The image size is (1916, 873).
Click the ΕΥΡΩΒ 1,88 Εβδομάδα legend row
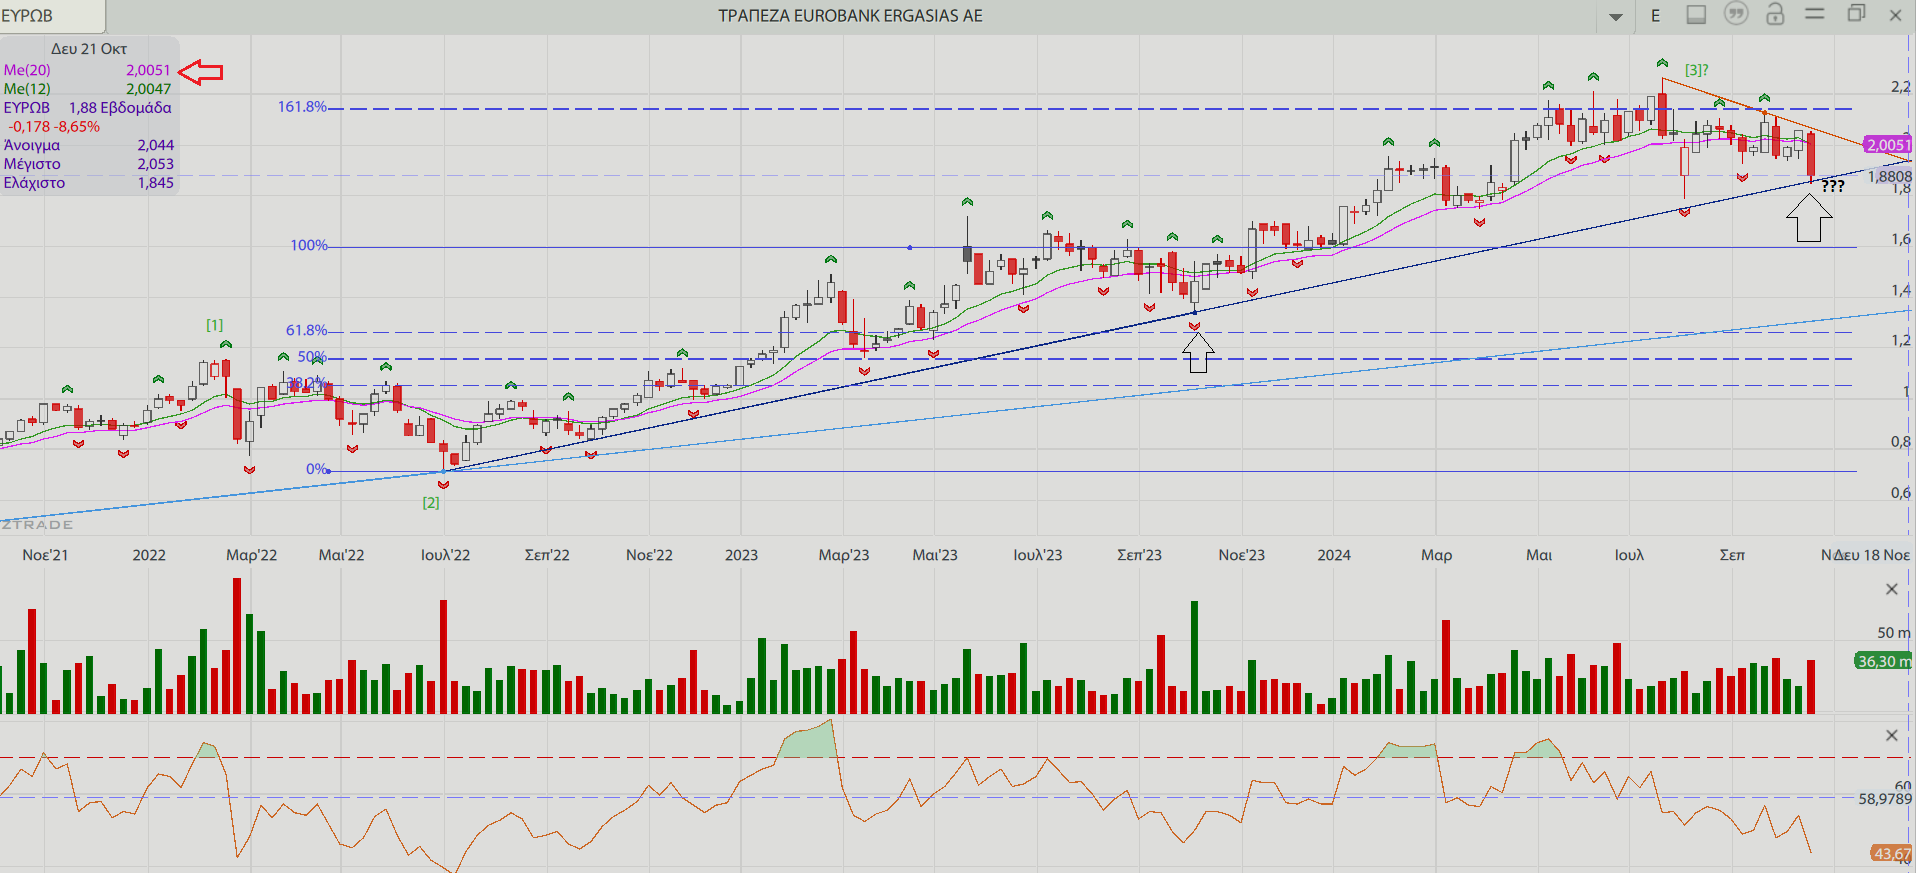click(x=87, y=108)
